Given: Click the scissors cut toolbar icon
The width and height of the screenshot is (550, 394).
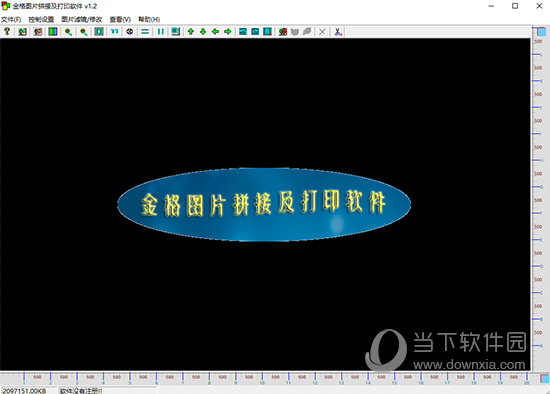Looking at the screenshot, I should pos(337,32).
